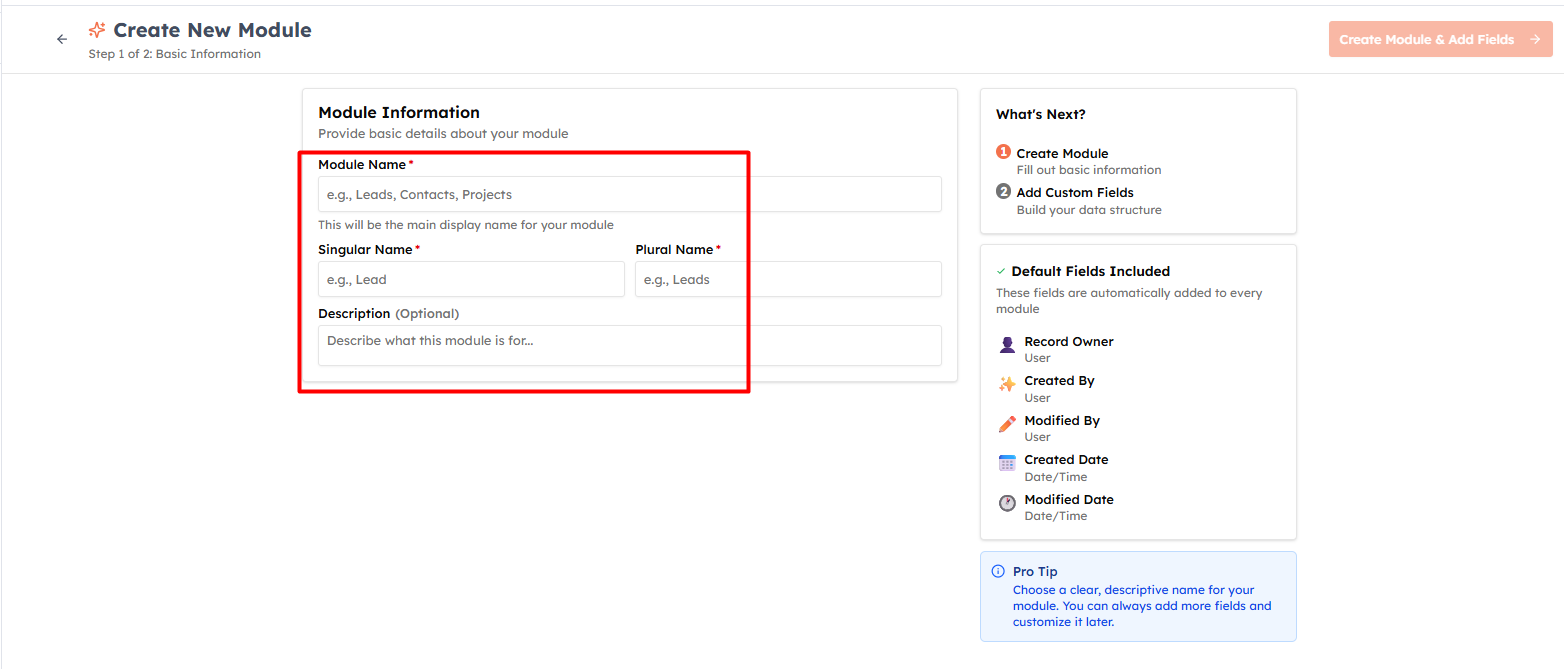
Task: Go back using the left arrow icon
Action: click(62, 39)
